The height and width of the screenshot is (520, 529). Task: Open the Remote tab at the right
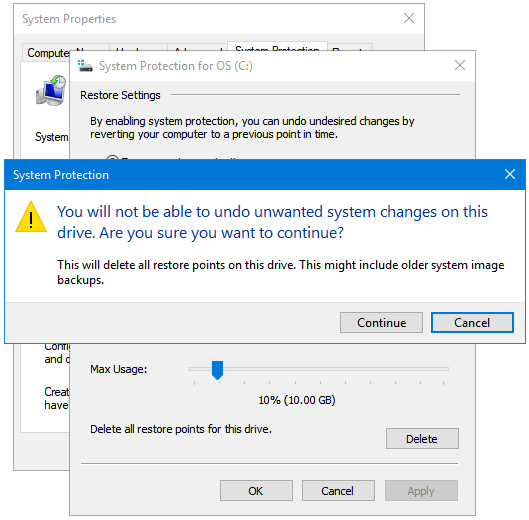(350, 47)
